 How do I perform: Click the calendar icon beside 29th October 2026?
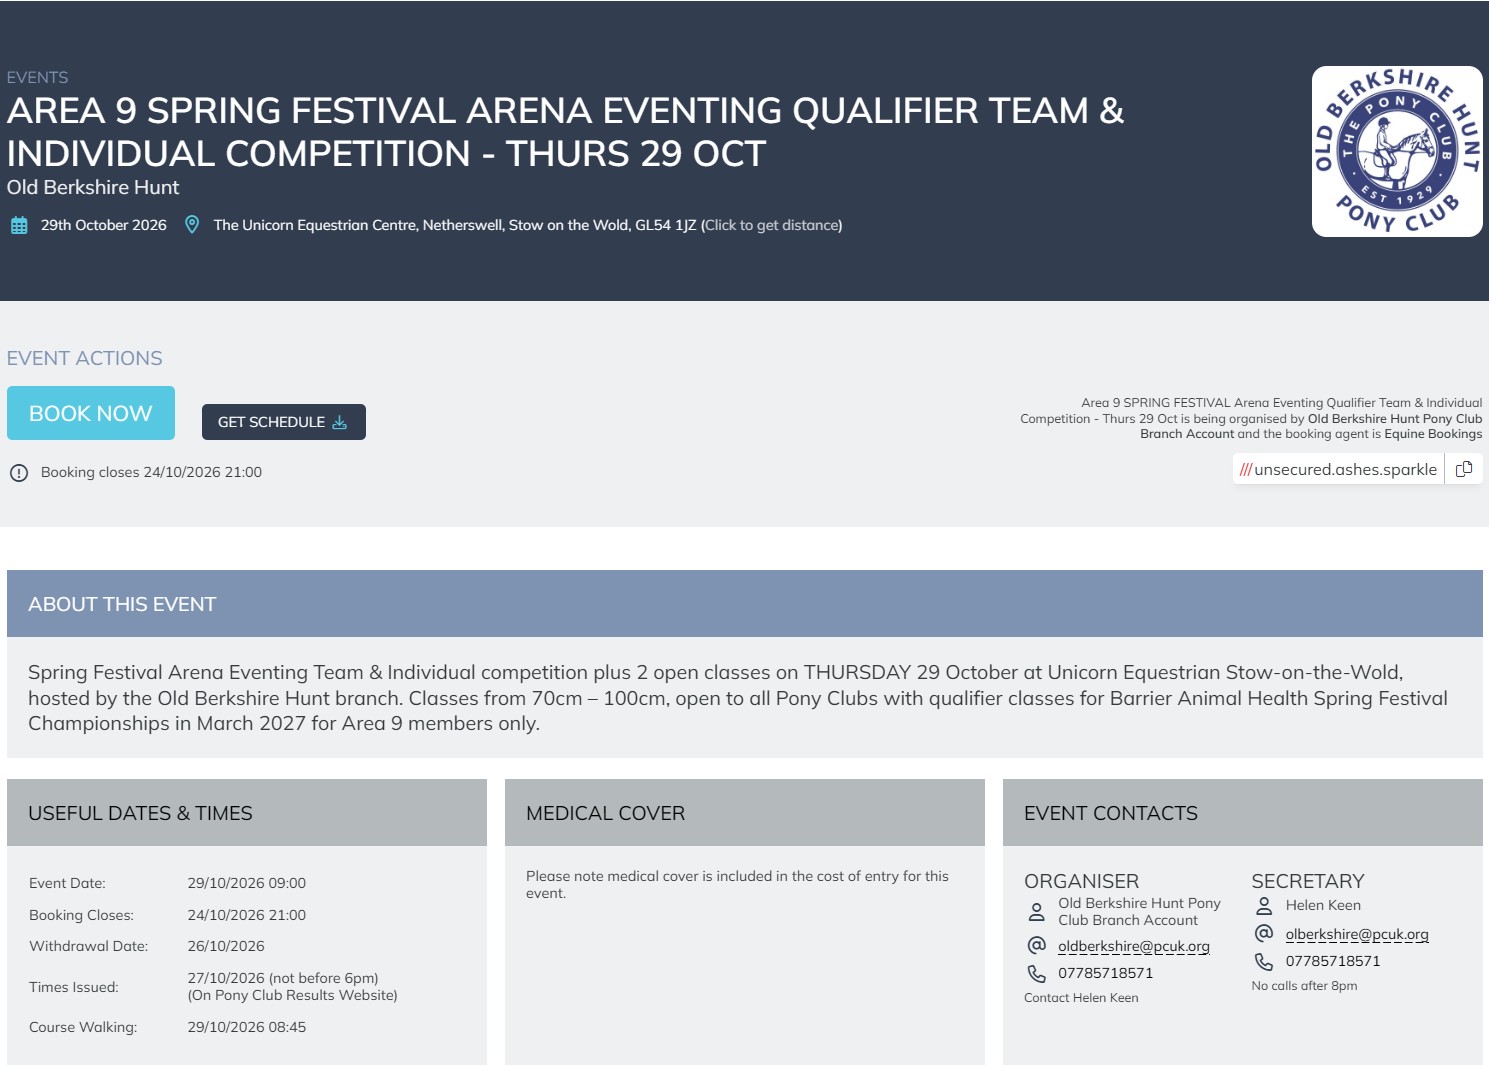pyautogui.click(x=19, y=225)
